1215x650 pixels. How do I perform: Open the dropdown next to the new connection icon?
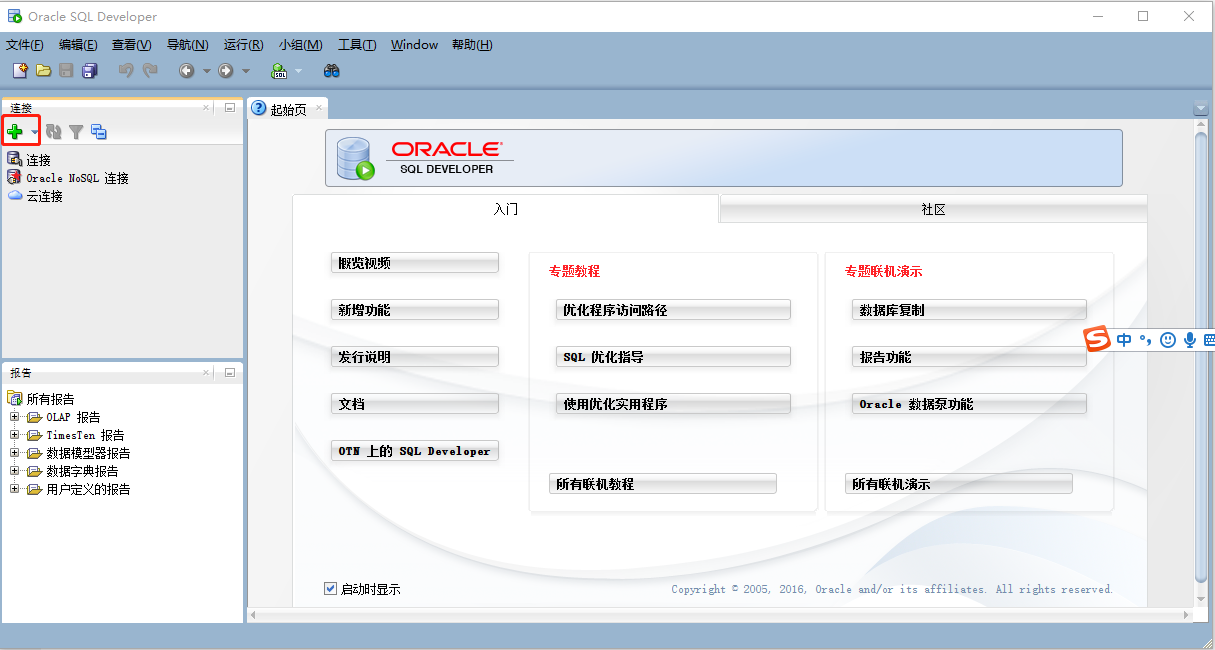[32, 131]
